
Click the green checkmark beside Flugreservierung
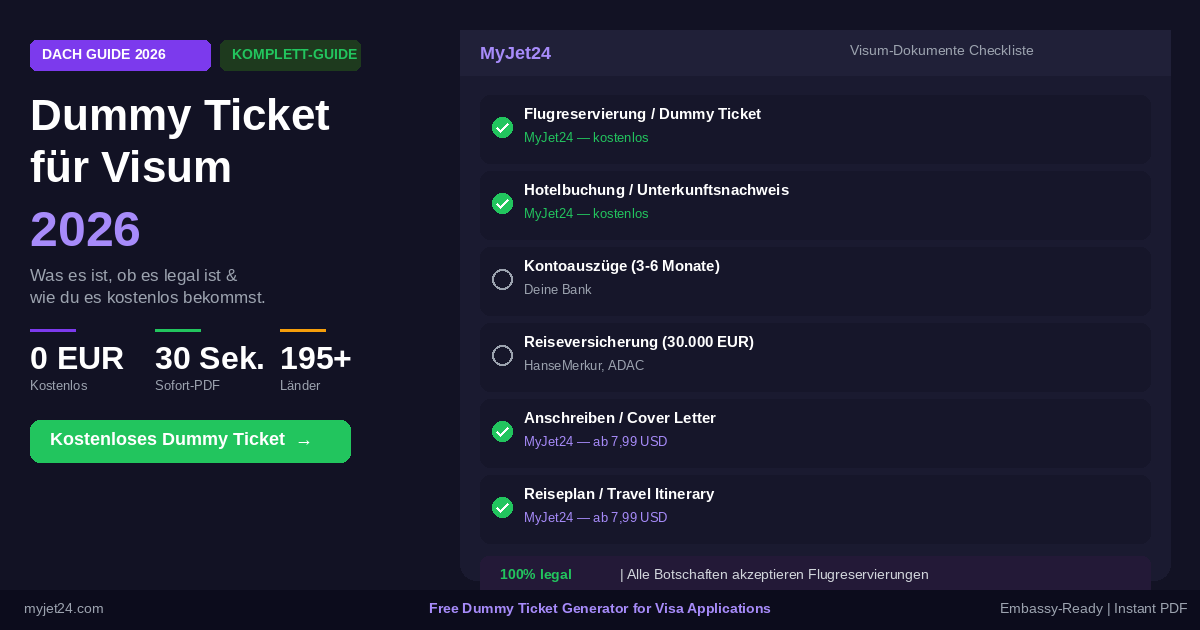(x=503, y=128)
